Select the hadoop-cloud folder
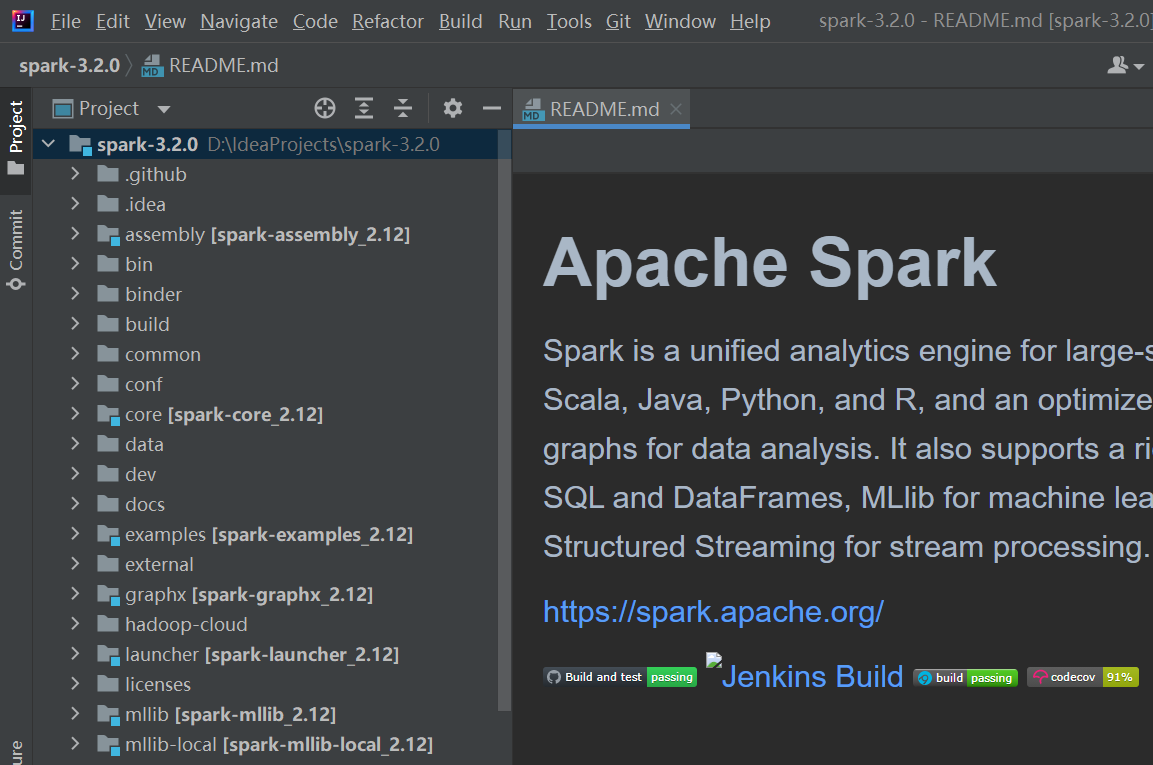The width and height of the screenshot is (1153, 765). 186,625
